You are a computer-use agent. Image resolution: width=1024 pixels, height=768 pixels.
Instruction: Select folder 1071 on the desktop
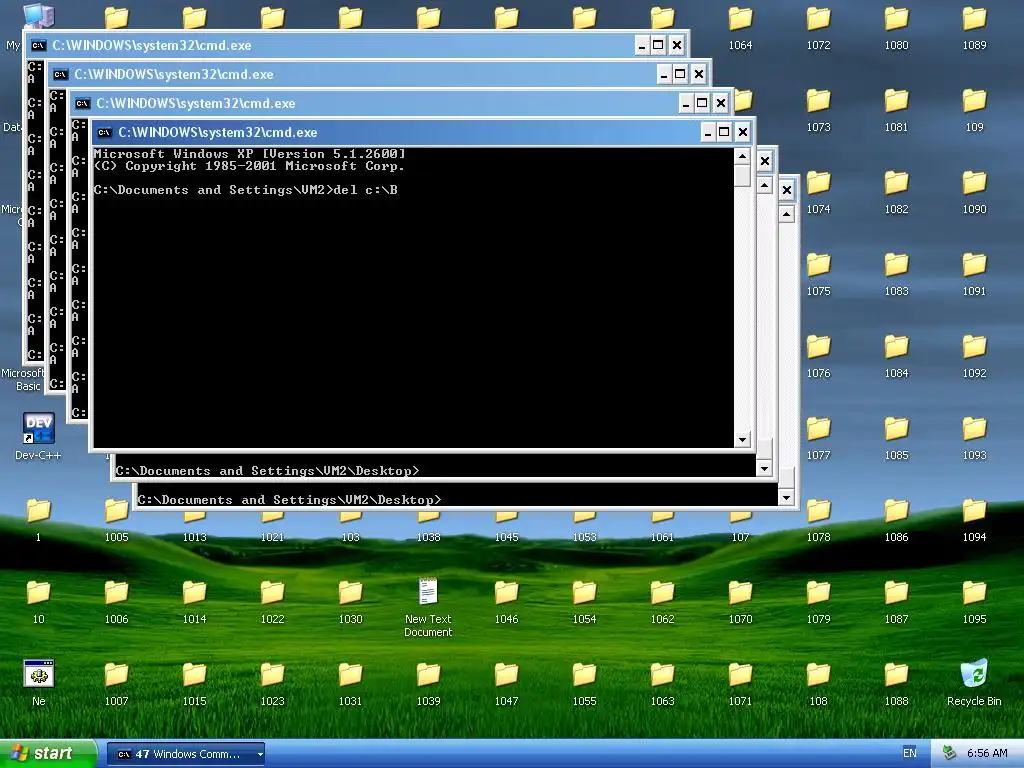[x=740, y=684]
